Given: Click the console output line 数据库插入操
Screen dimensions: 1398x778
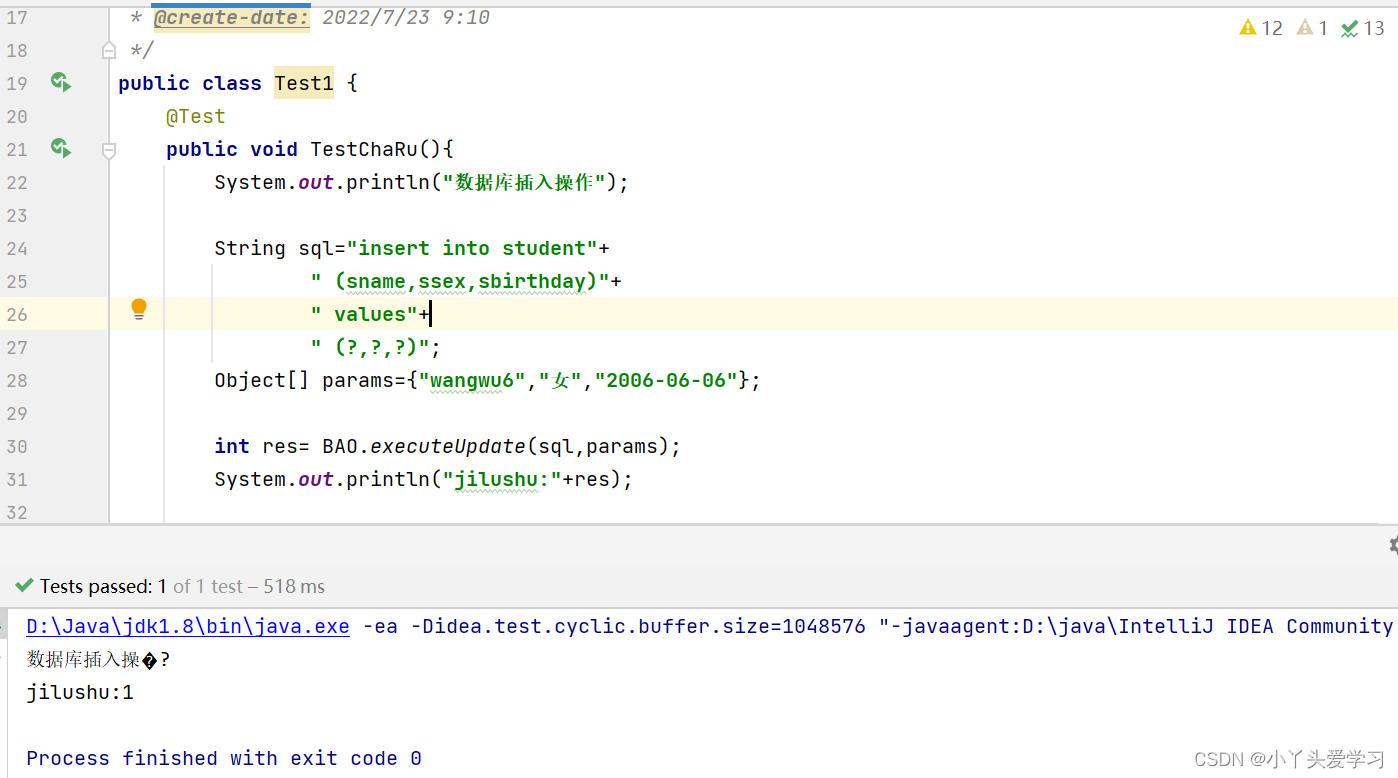Looking at the screenshot, I should pos(98,659).
